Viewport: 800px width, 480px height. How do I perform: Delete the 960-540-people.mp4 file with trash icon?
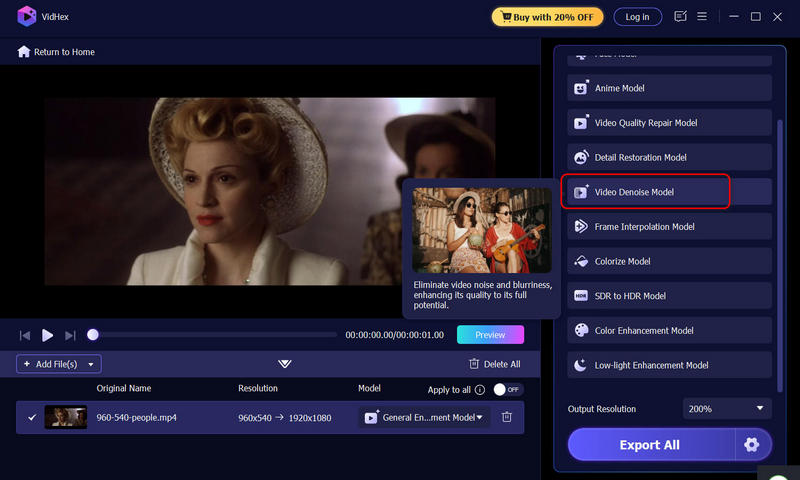tap(507, 417)
